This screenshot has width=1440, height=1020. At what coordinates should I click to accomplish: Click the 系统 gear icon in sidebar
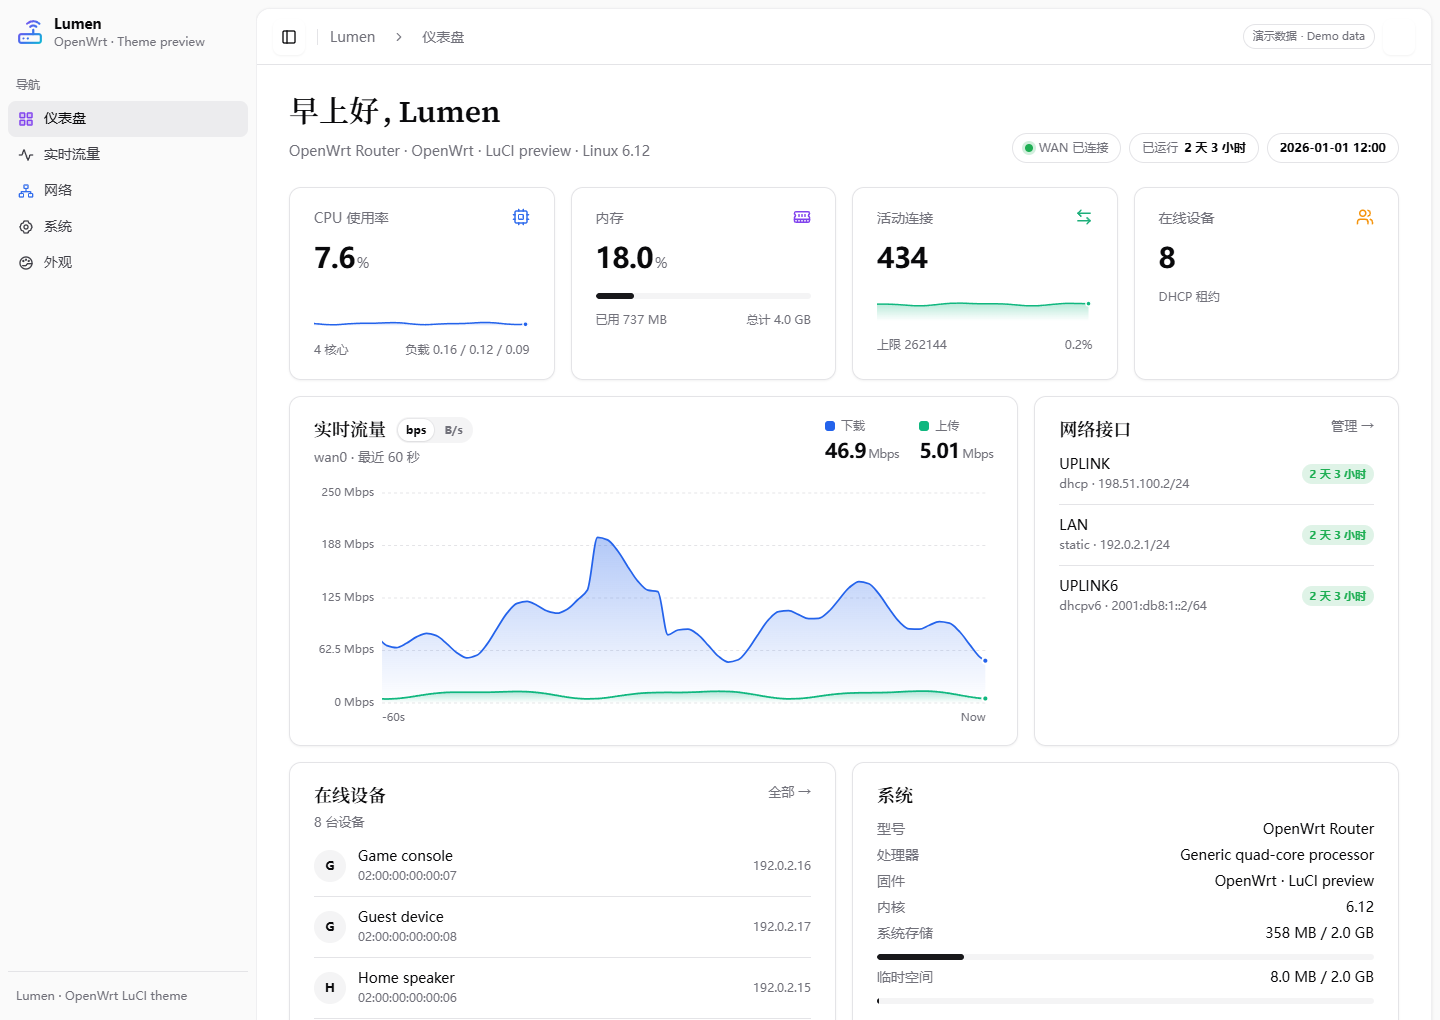(26, 227)
